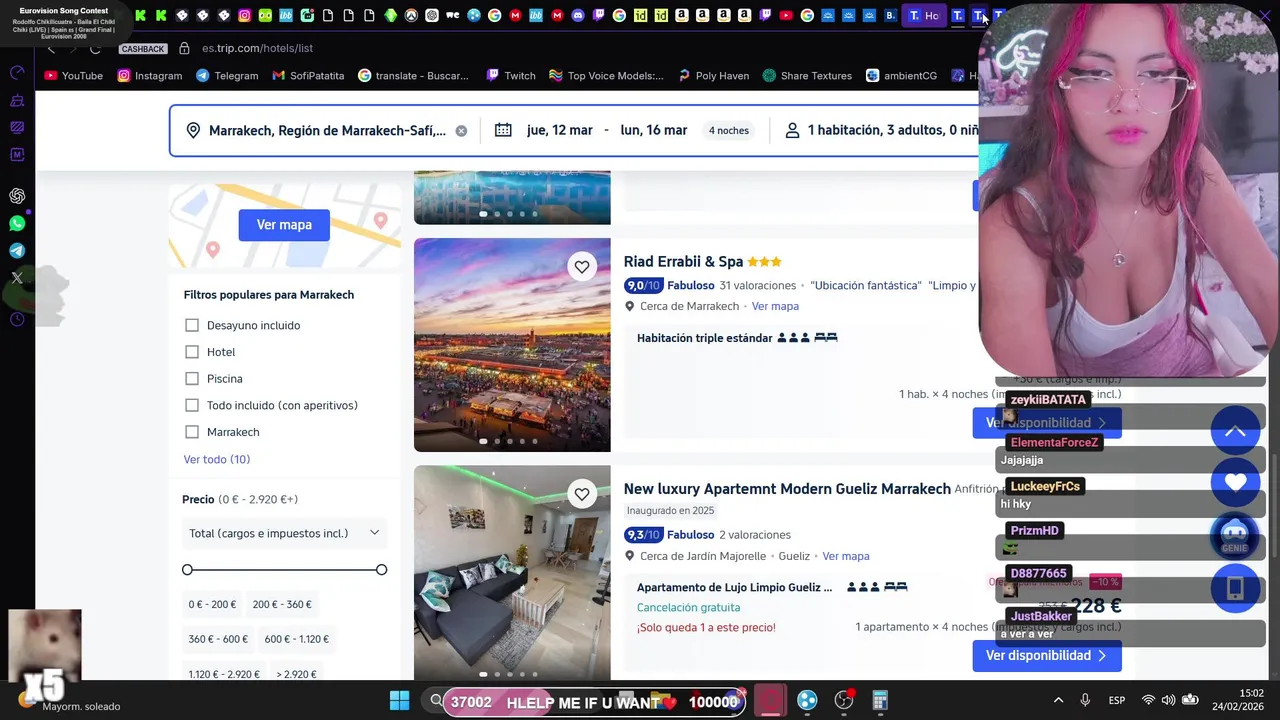The height and width of the screenshot is (720, 1280).
Task: Click the calendar icon in search bar
Action: pyautogui.click(x=503, y=130)
